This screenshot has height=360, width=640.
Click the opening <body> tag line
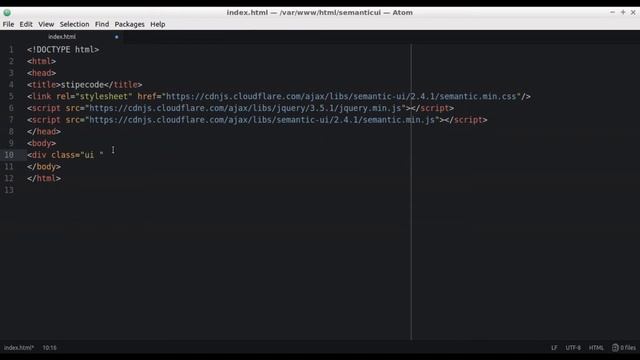(x=41, y=143)
